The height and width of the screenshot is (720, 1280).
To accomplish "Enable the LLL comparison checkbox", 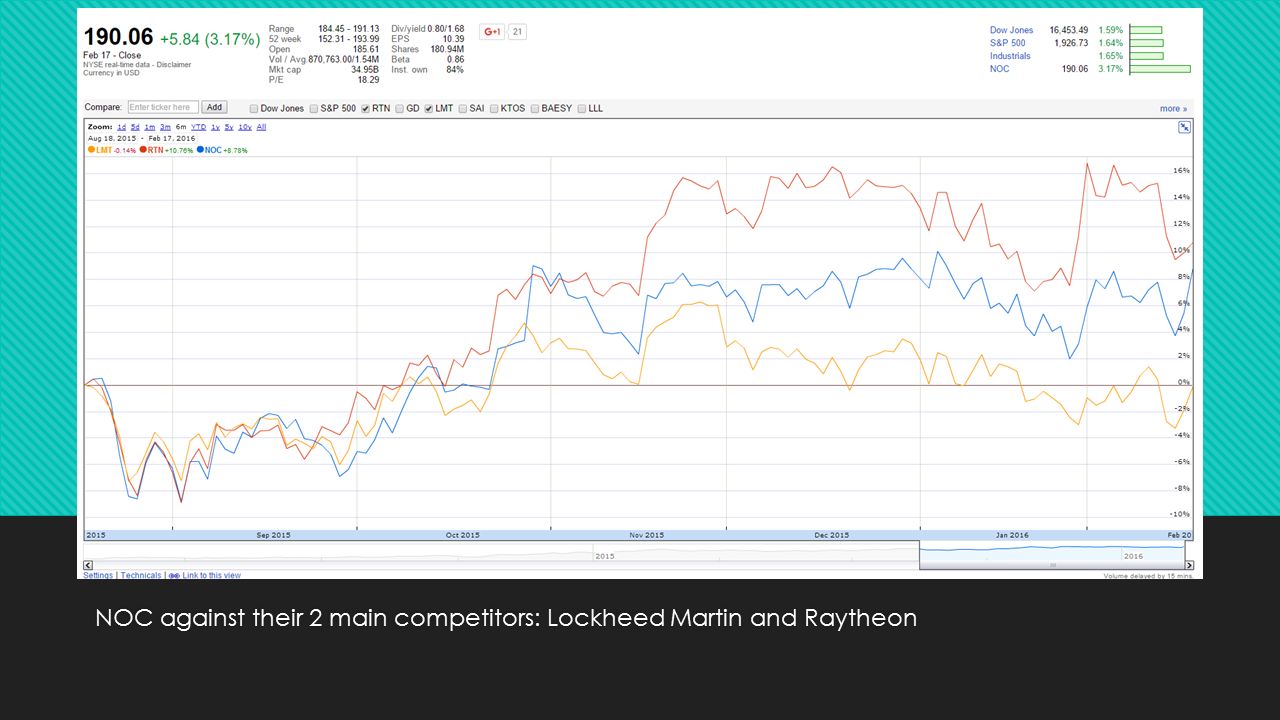I will [x=582, y=108].
